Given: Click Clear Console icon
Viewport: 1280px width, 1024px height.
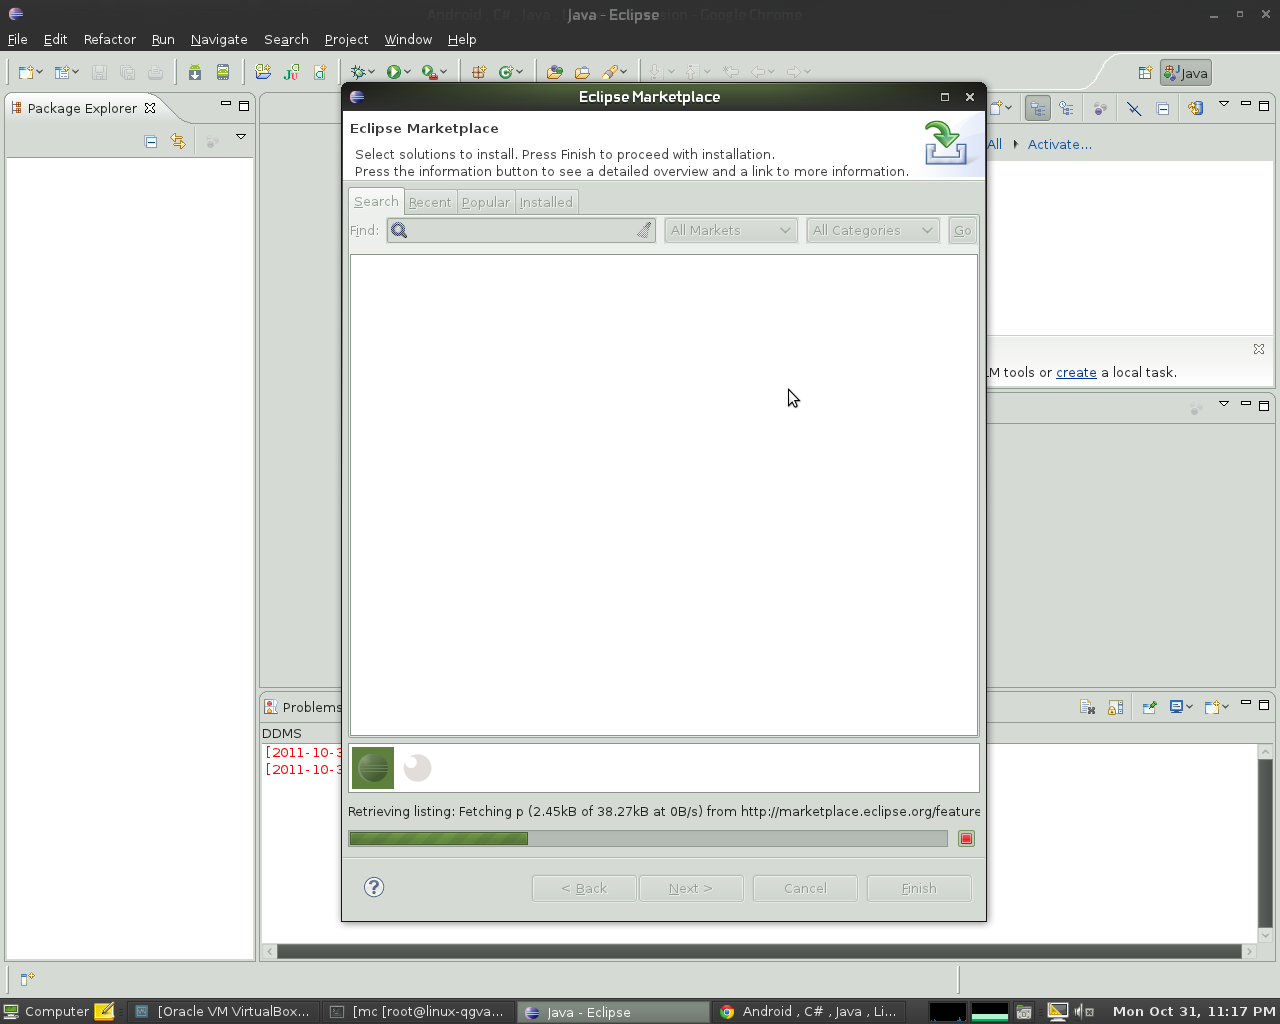Looking at the screenshot, I should pyautogui.click(x=1088, y=707).
